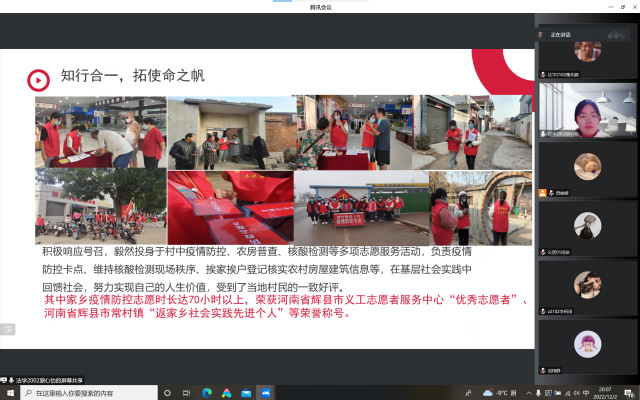Click the speaking indicator header in participant panel
This screenshot has width=640, height=400.
click(560, 34)
